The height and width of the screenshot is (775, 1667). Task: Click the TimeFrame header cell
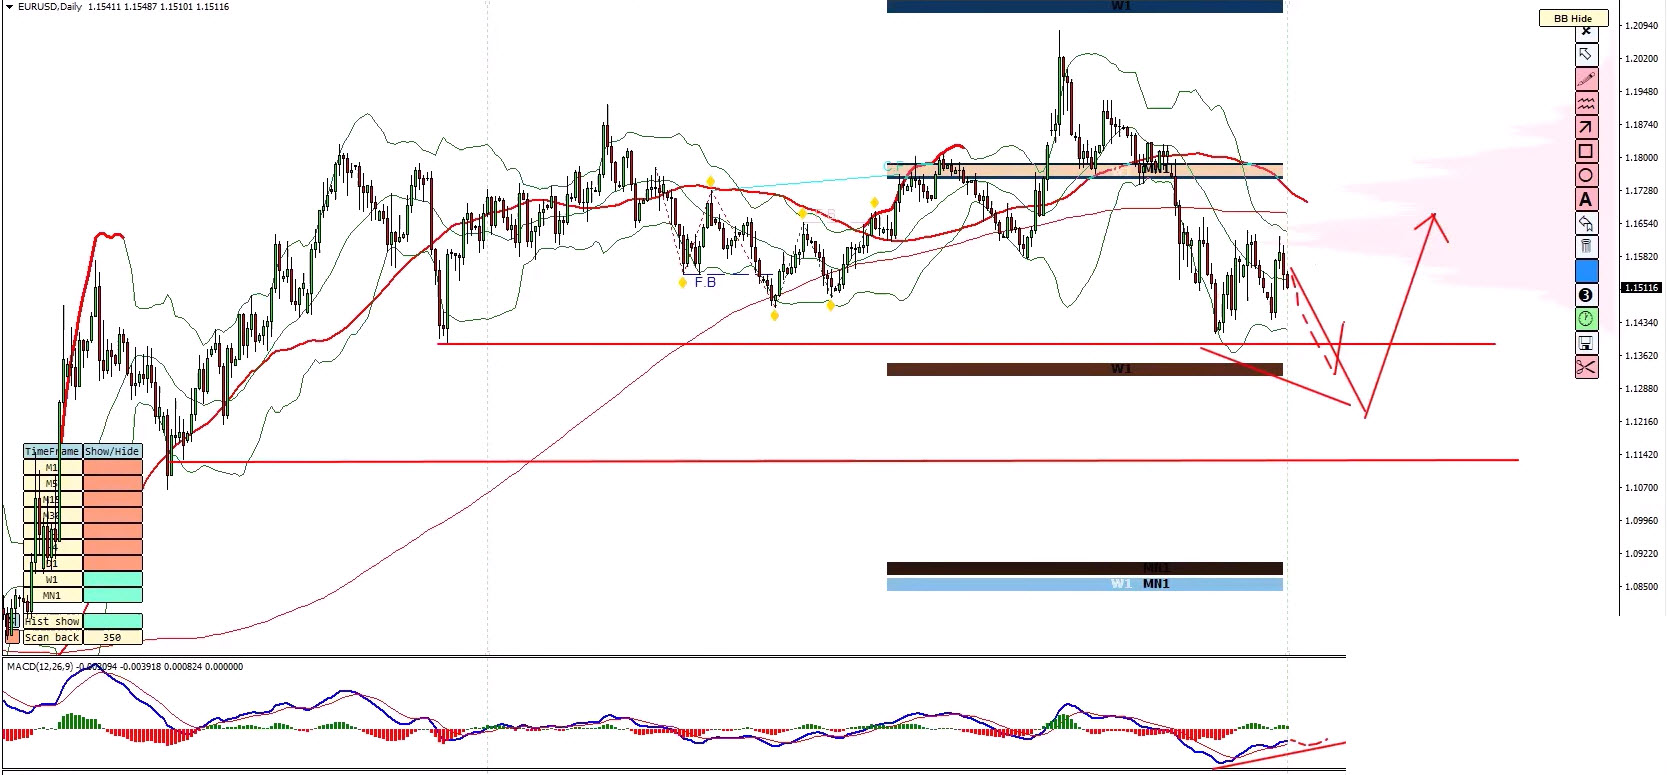tap(52, 451)
